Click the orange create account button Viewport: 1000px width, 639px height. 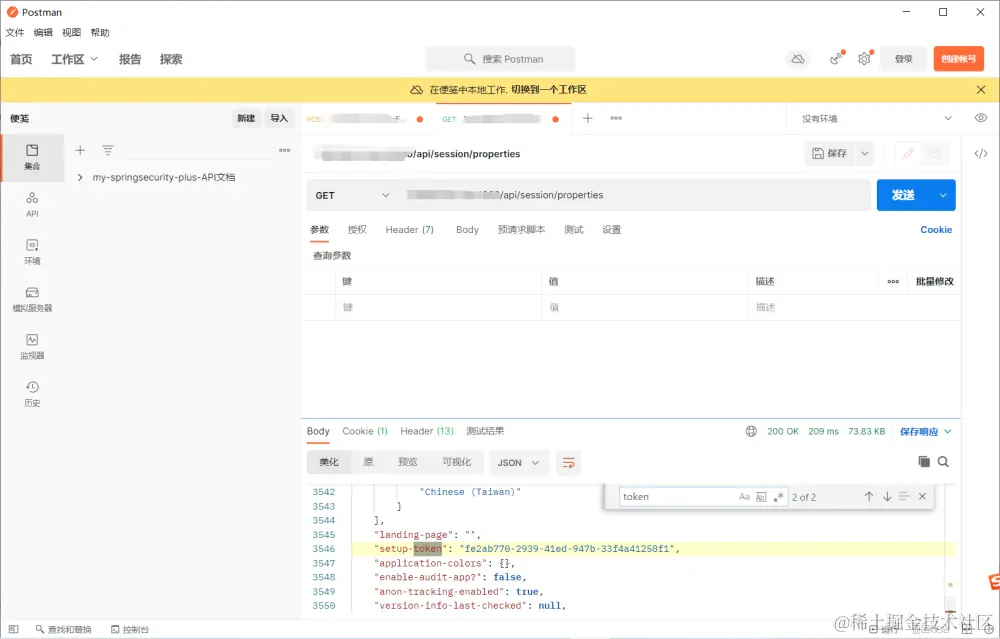coord(959,59)
